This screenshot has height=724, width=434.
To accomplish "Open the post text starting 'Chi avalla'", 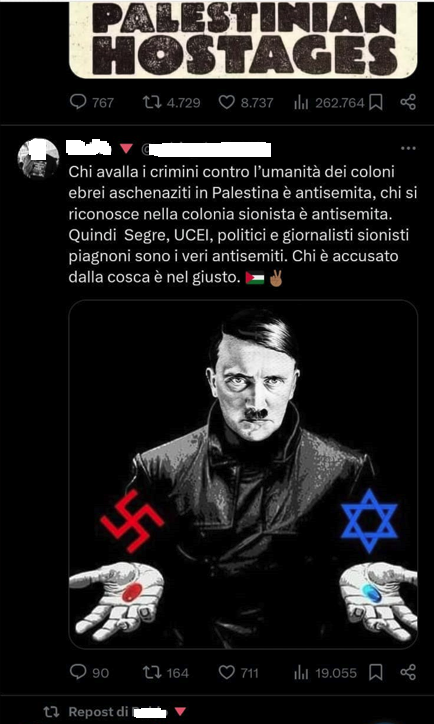I will [243, 225].
